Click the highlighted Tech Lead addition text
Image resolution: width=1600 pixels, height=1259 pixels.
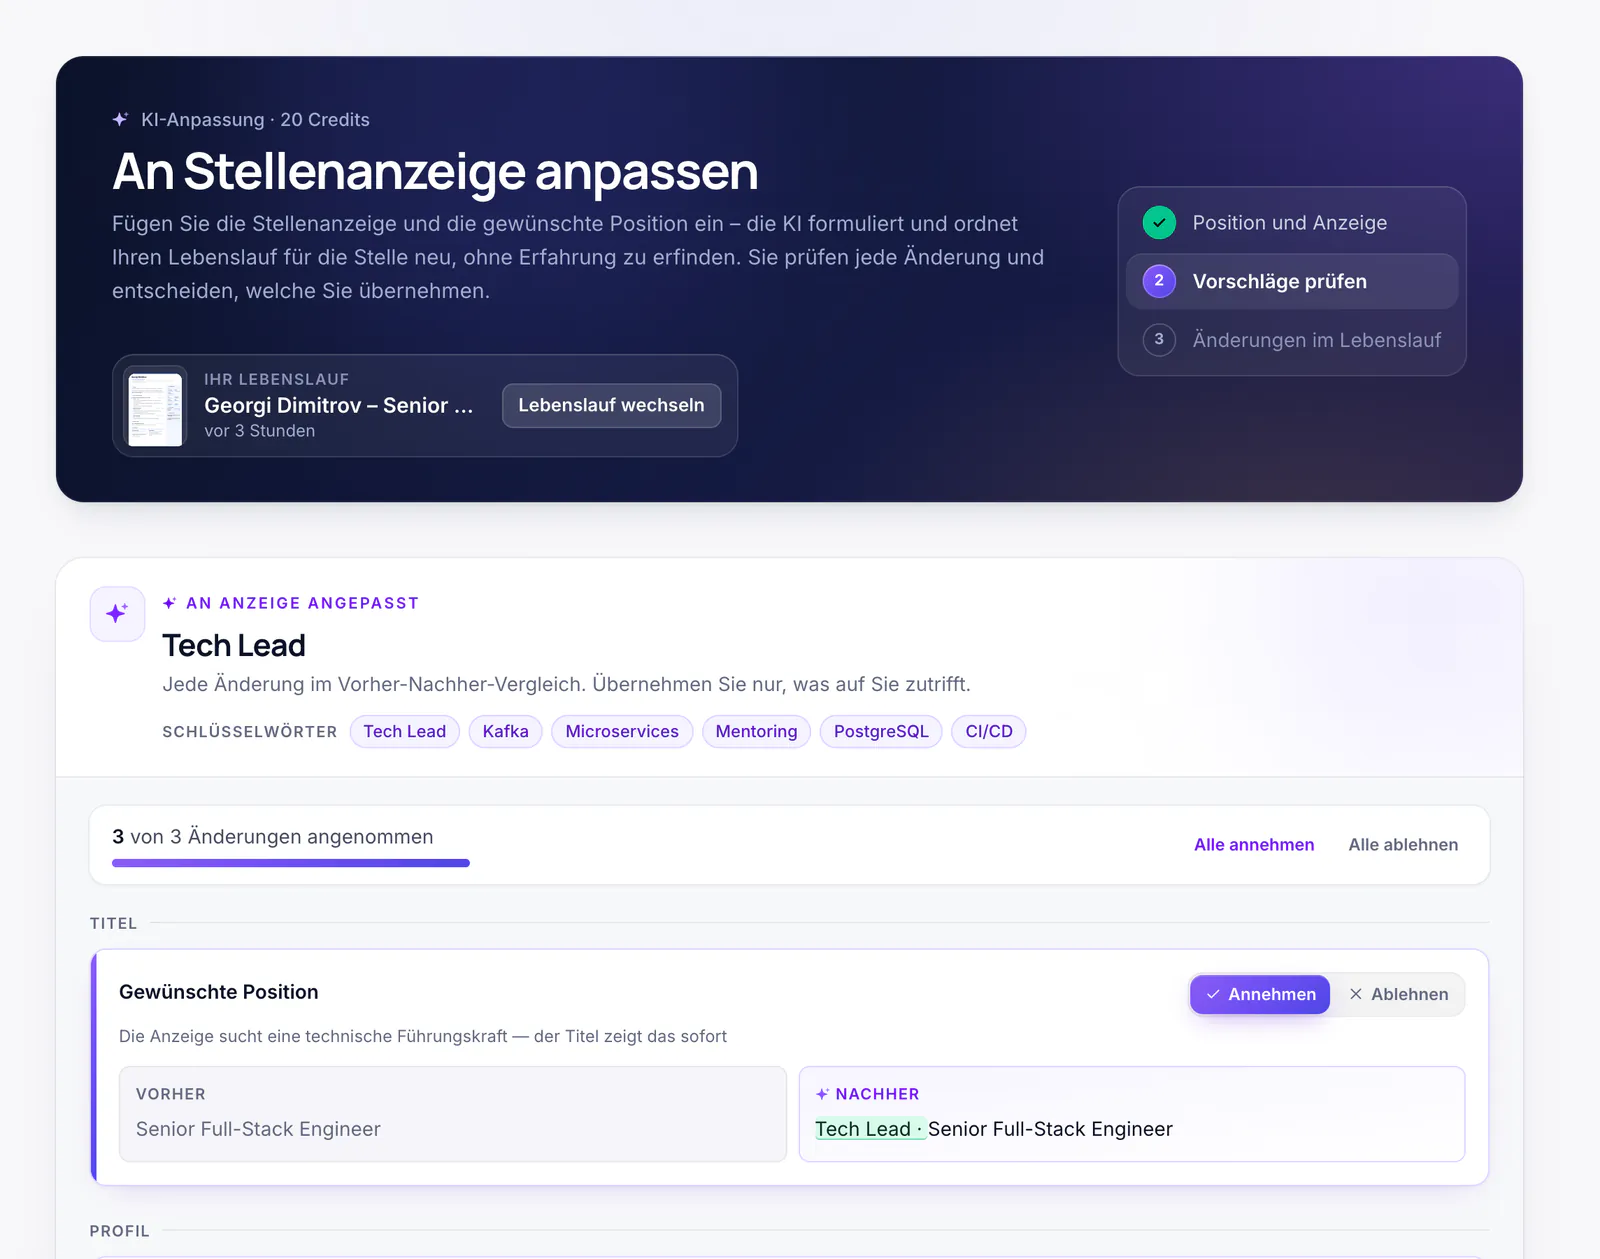pos(869,1129)
